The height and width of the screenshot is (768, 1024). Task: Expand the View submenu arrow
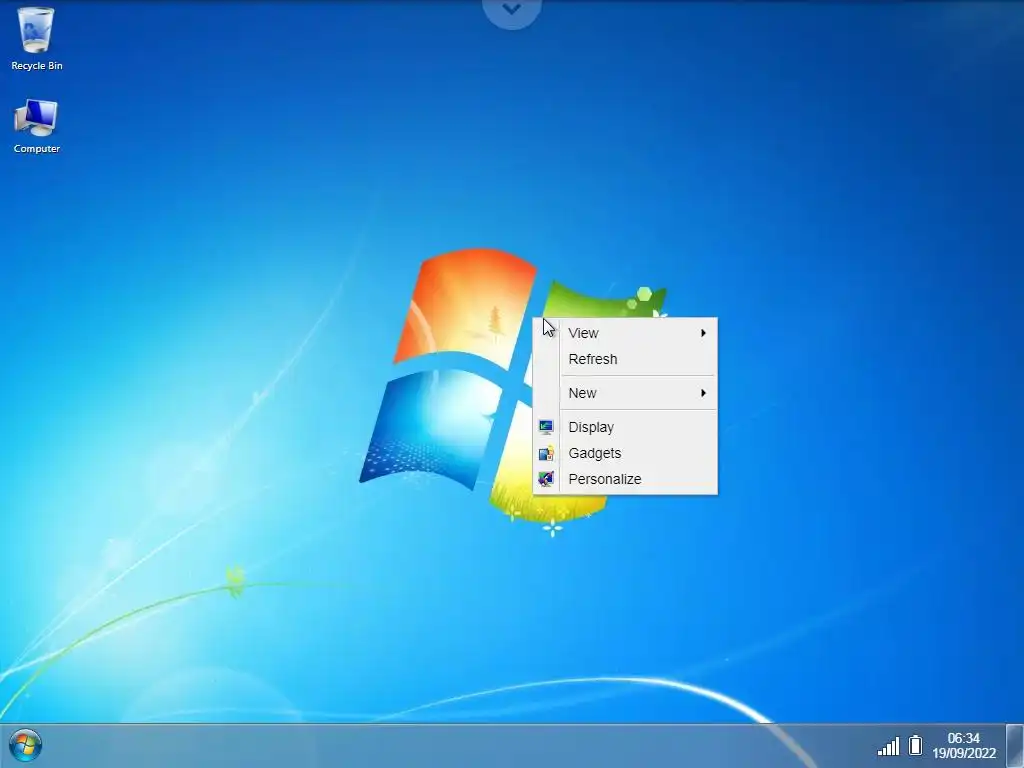(x=703, y=333)
